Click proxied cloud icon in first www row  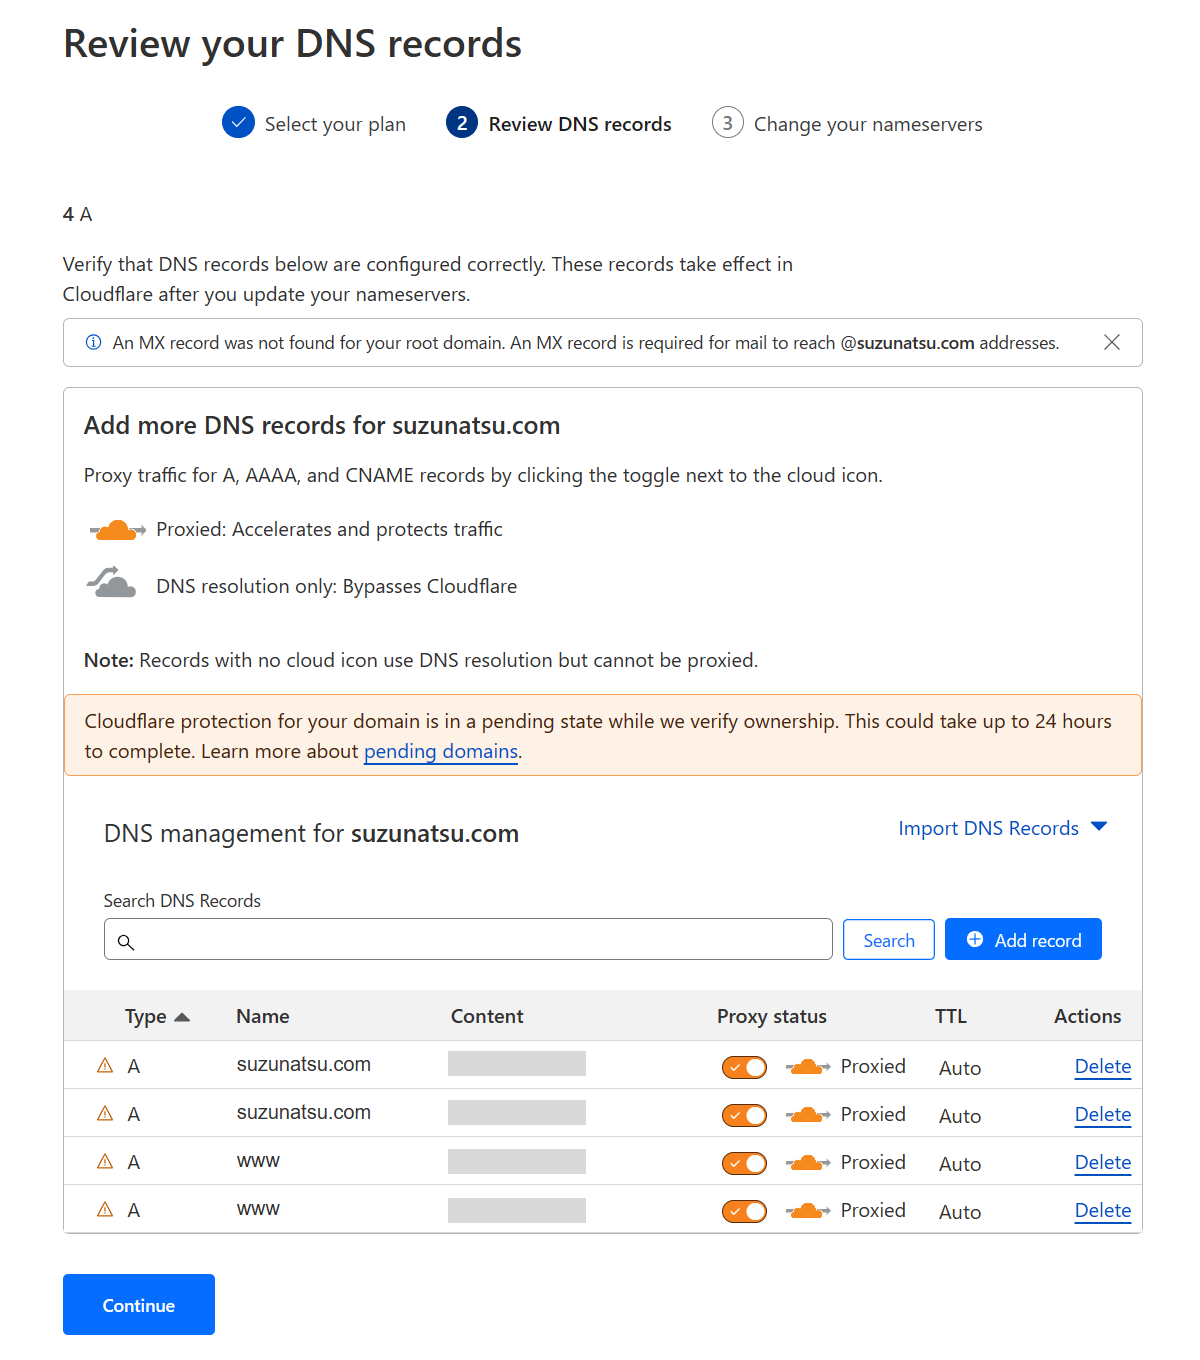pos(808,1163)
